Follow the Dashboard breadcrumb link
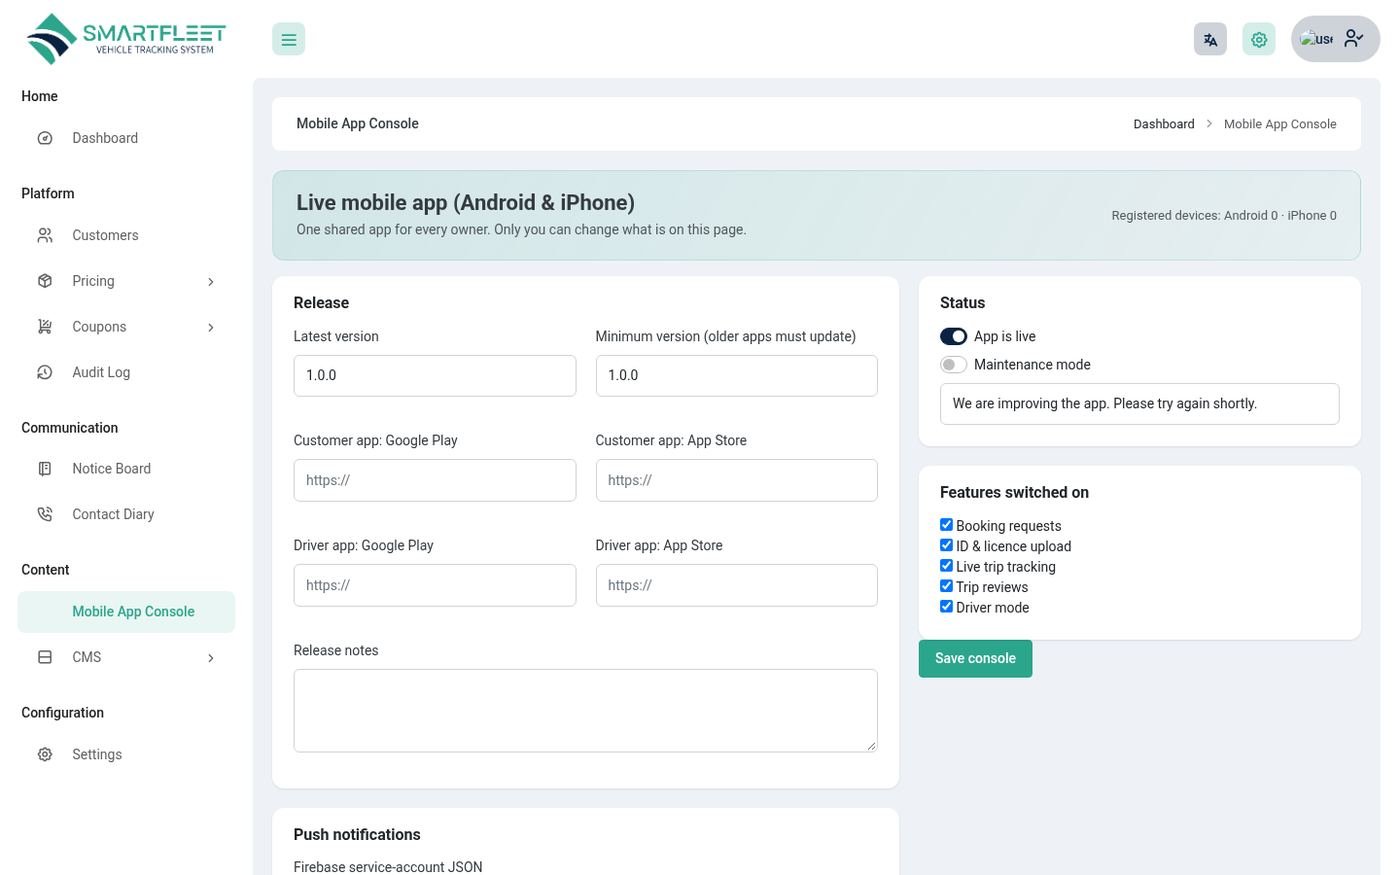Screen dimensions: 1400x875 tap(1163, 124)
